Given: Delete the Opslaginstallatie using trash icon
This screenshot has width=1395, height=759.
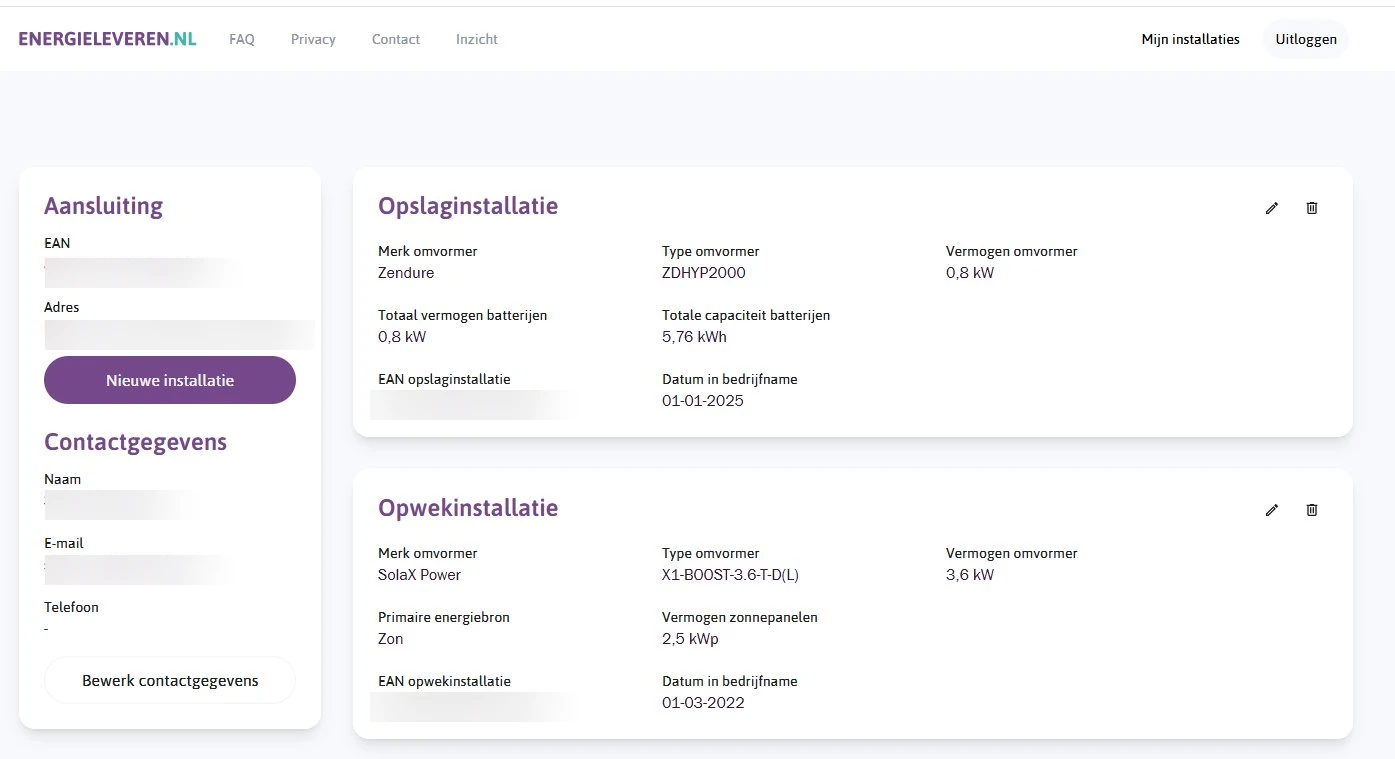Looking at the screenshot, I should pyautogui.click(x=1312, y=208).
